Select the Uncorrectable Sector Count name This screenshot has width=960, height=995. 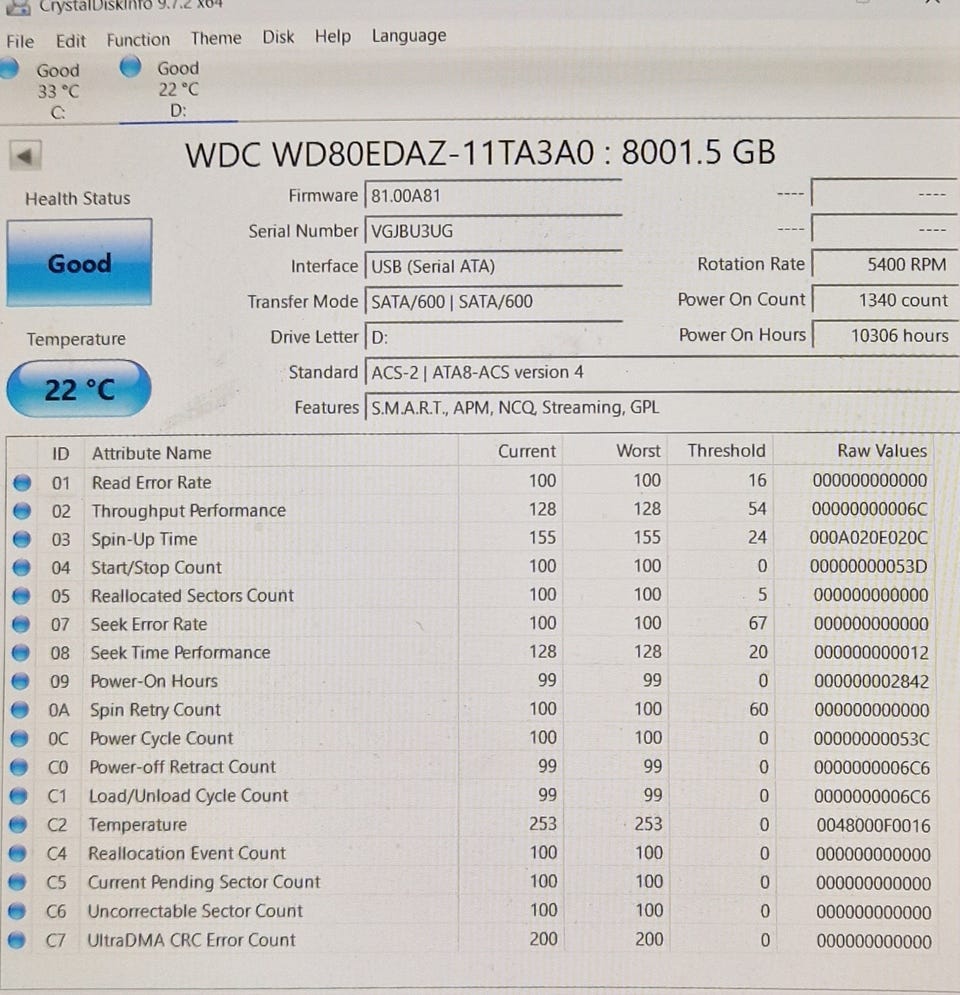click(195, 911)
